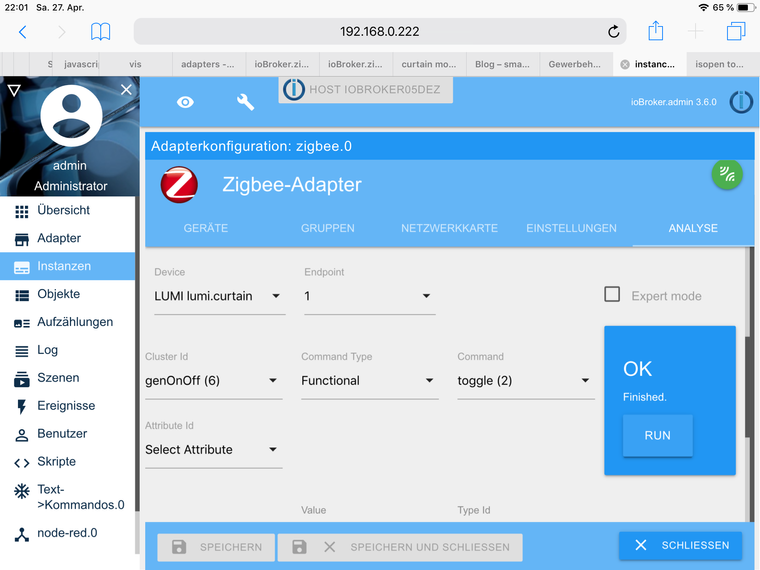Viewport: 760px width, 570px height.
Task: Click the Log lines icon
Action: pyautogui.click(x=21, y=351)
